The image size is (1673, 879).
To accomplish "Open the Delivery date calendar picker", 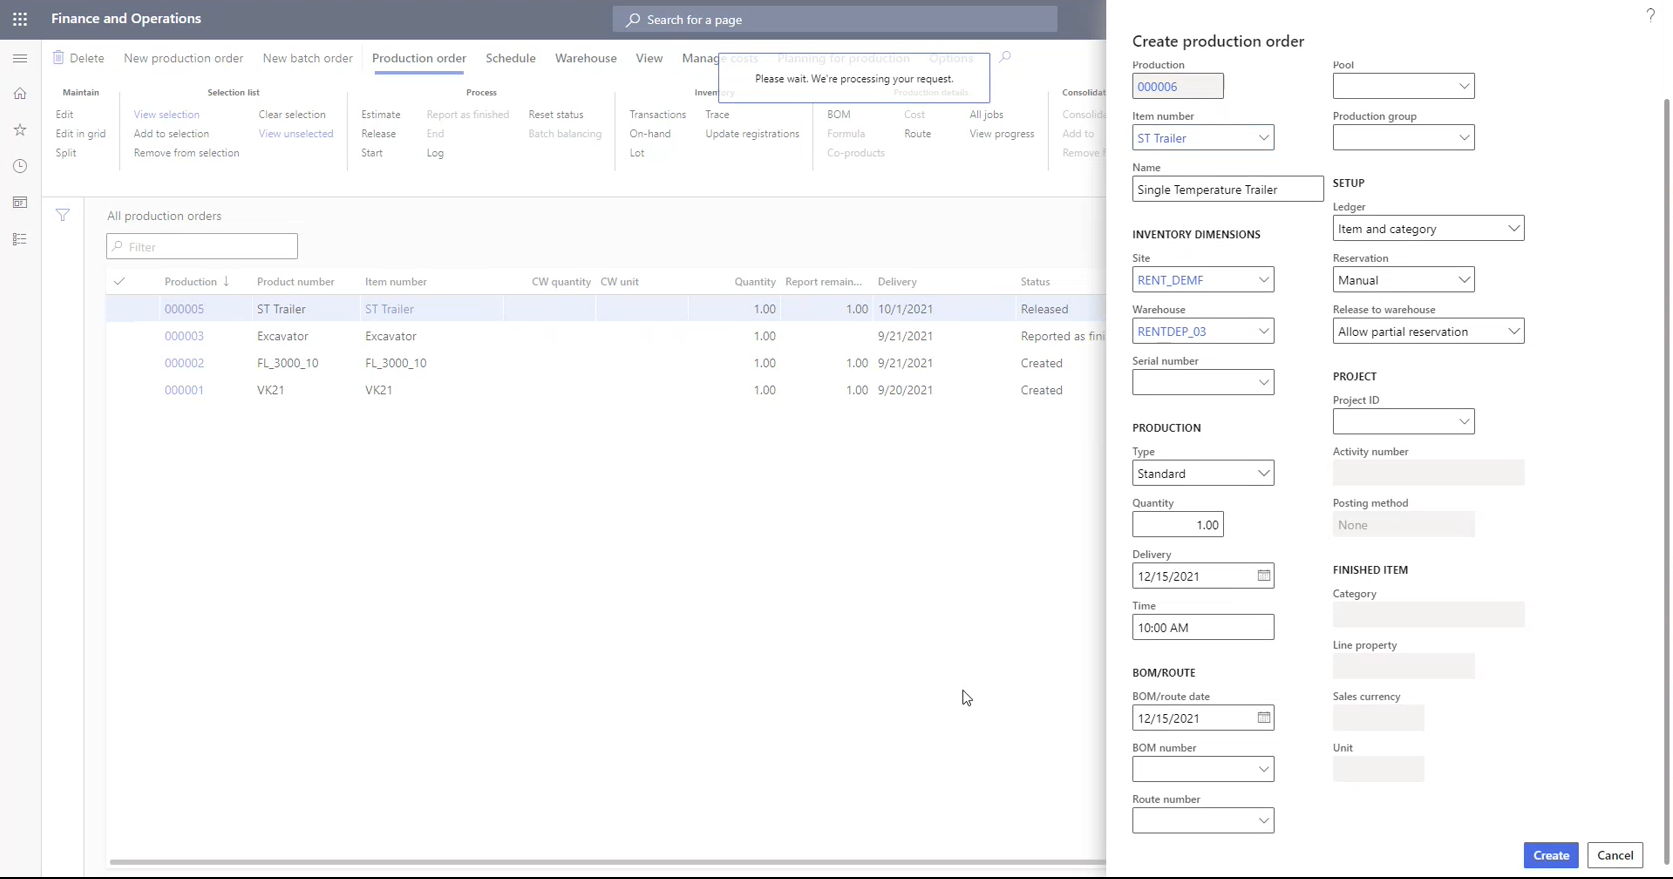I will 1264,576.
